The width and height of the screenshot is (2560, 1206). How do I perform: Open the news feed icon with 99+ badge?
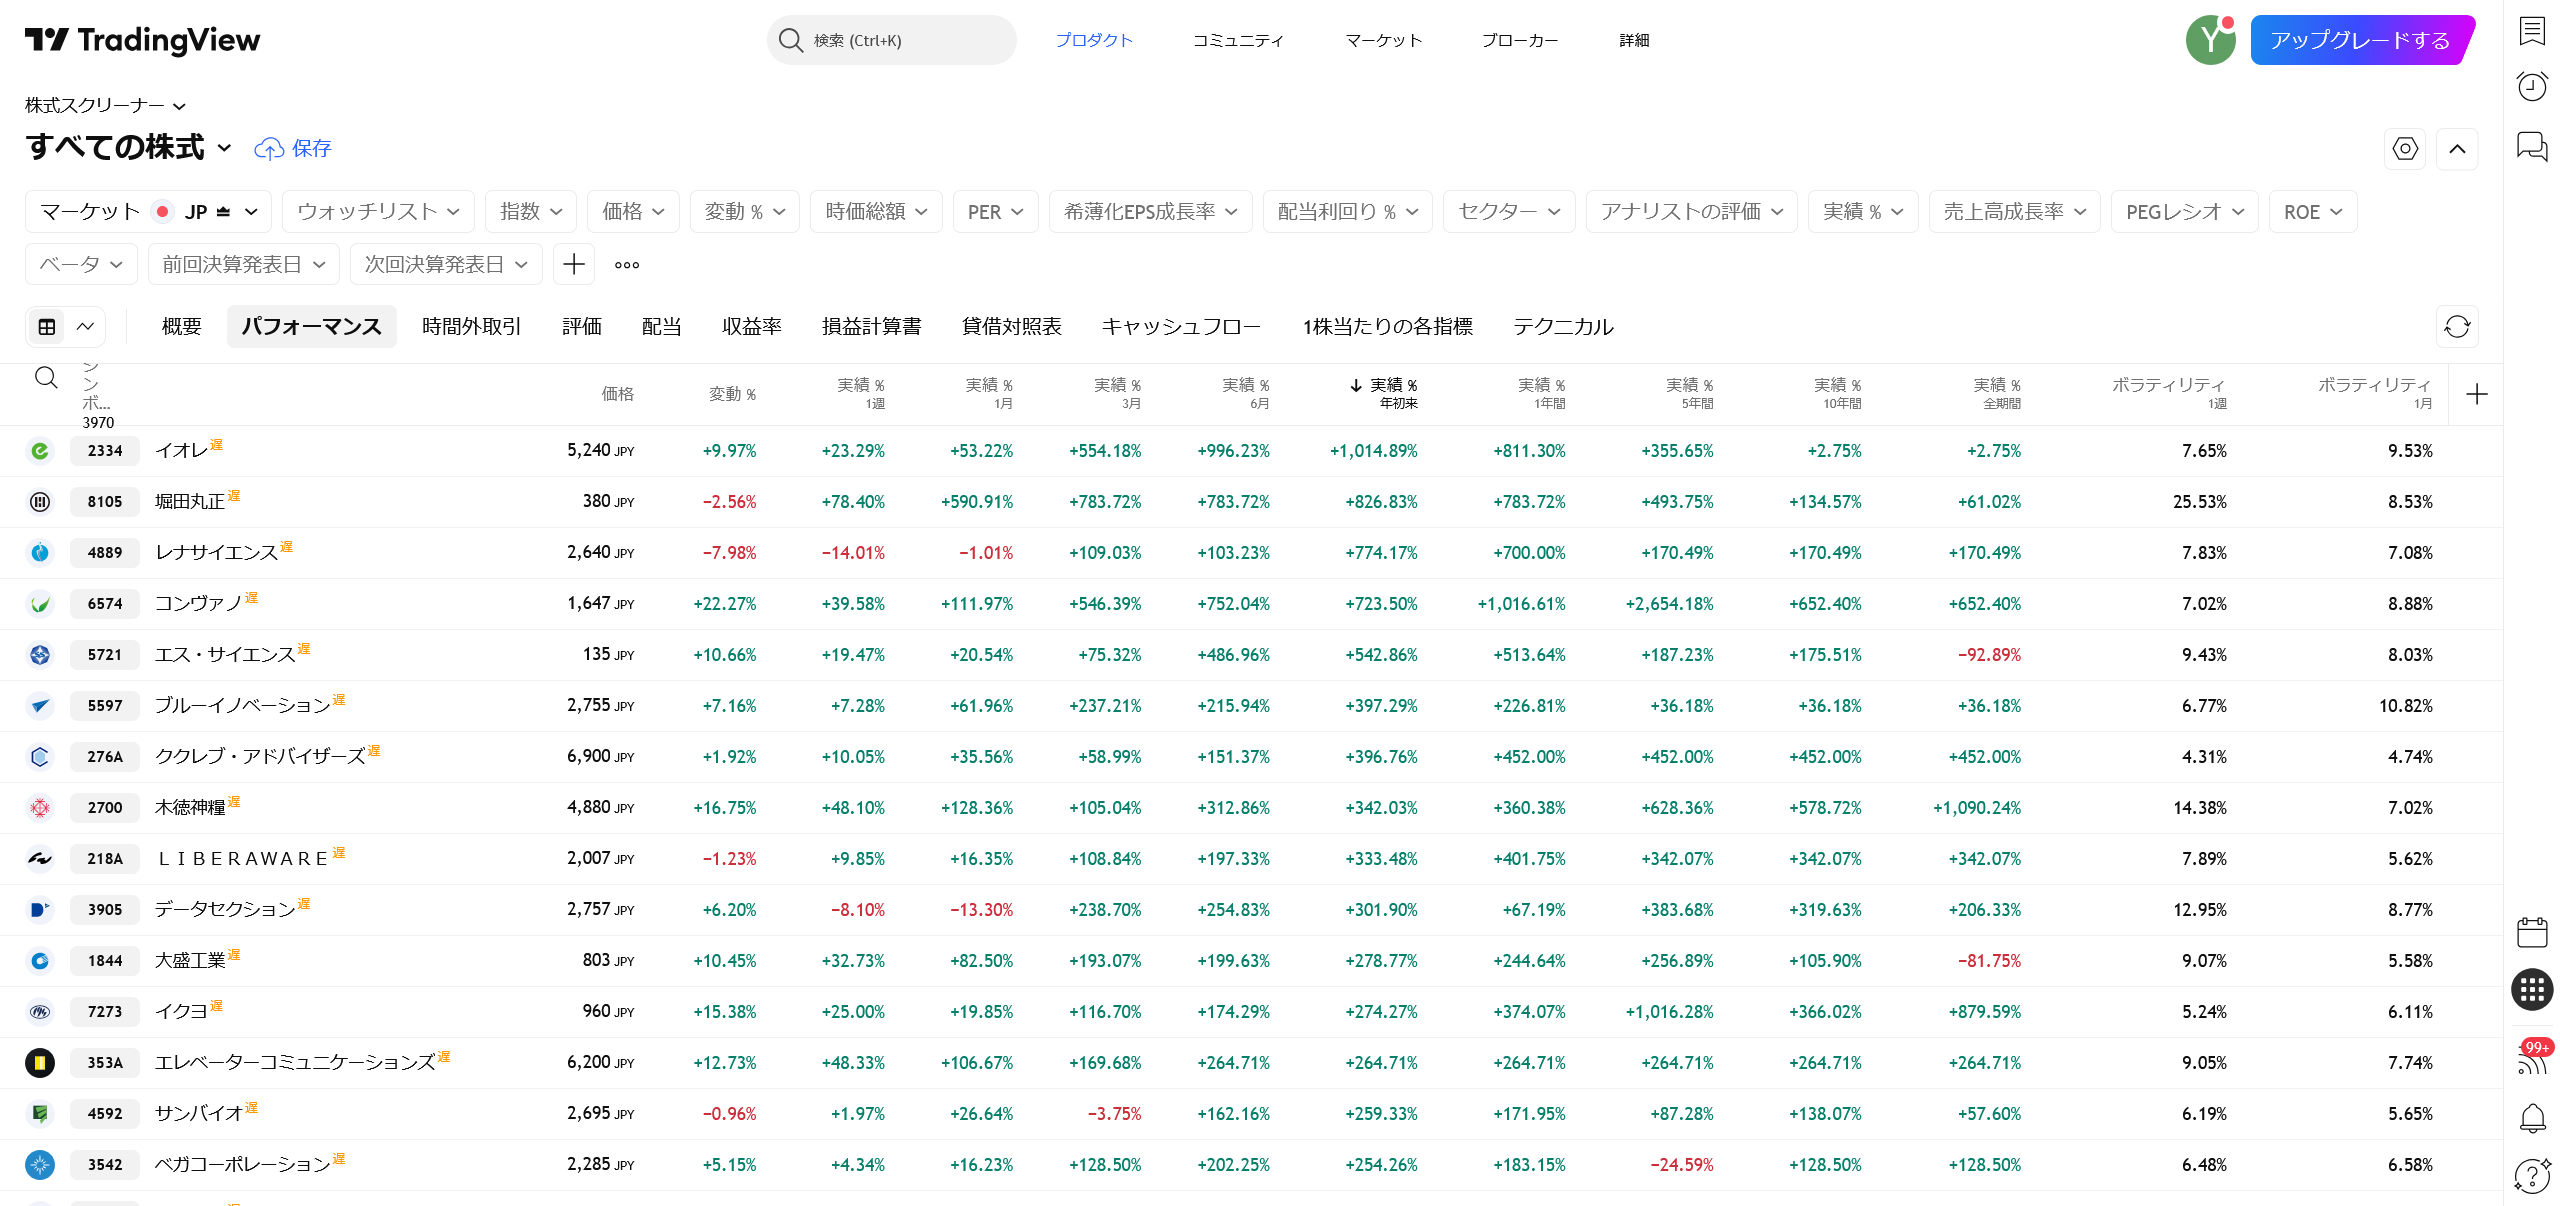pos(2532,1058)
